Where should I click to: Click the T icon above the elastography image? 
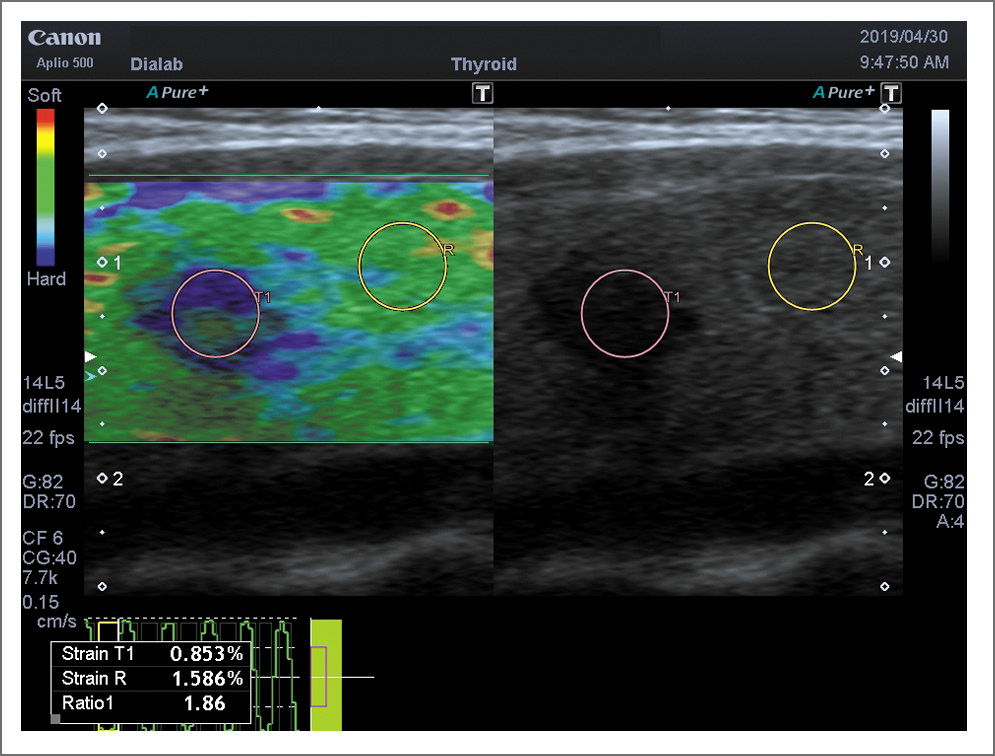[483, 93]
